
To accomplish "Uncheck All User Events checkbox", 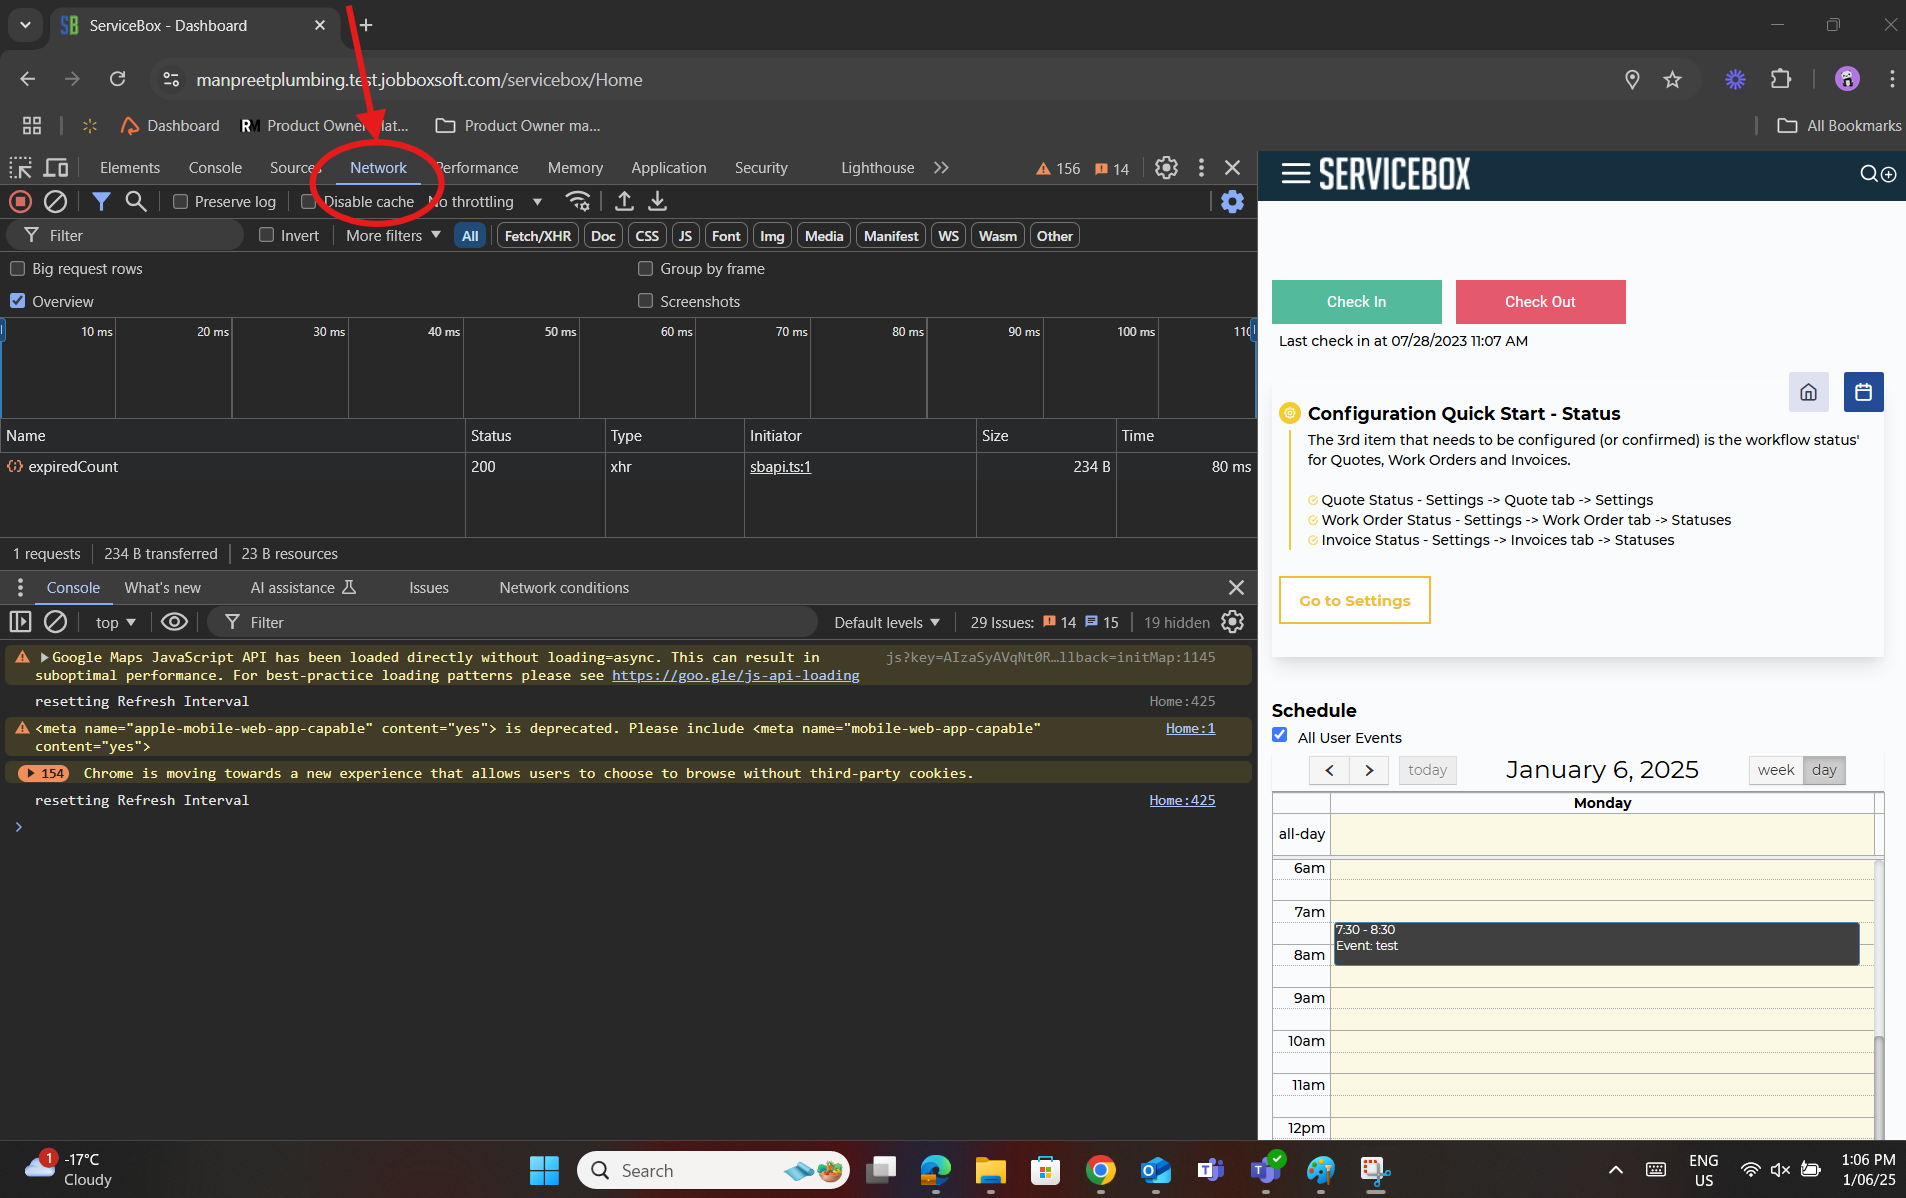I will coord(1279,735).
